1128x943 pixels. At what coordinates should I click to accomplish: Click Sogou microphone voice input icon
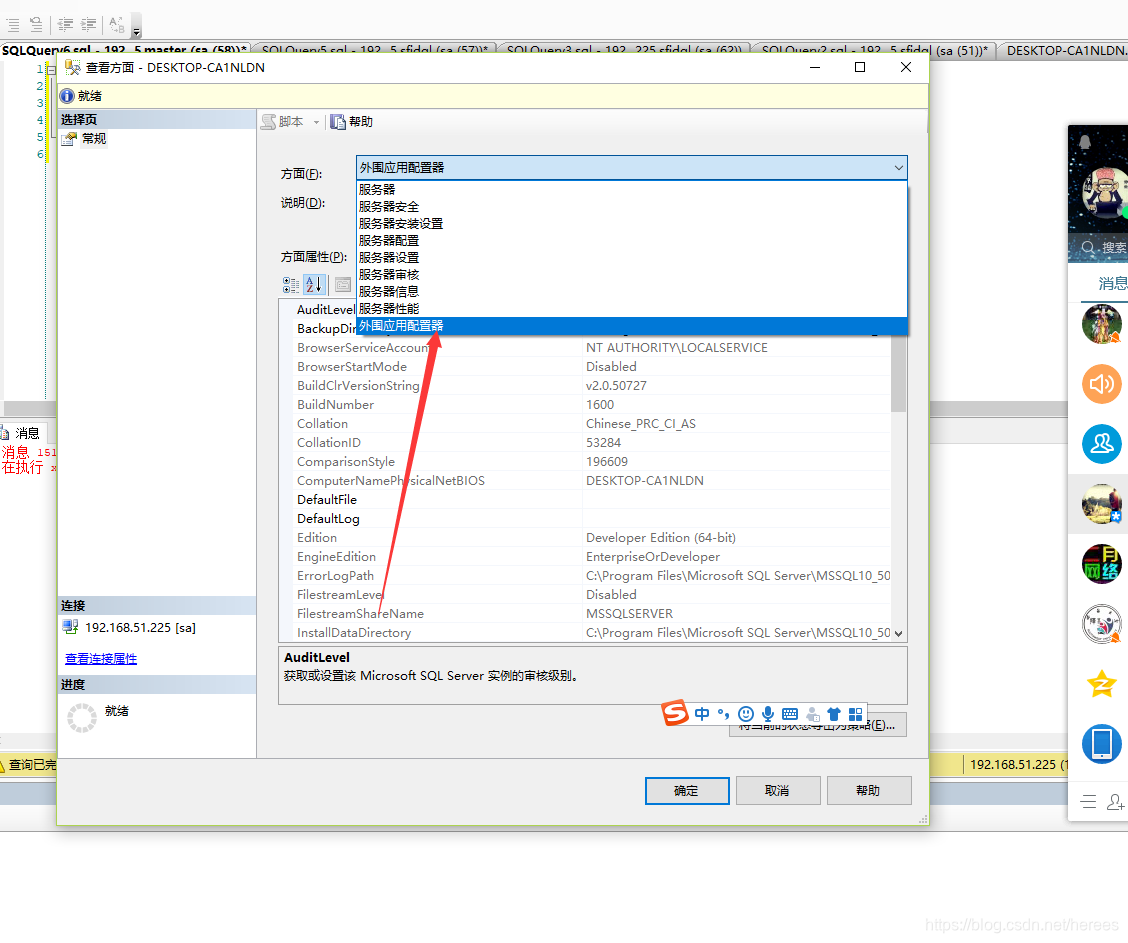768,714
